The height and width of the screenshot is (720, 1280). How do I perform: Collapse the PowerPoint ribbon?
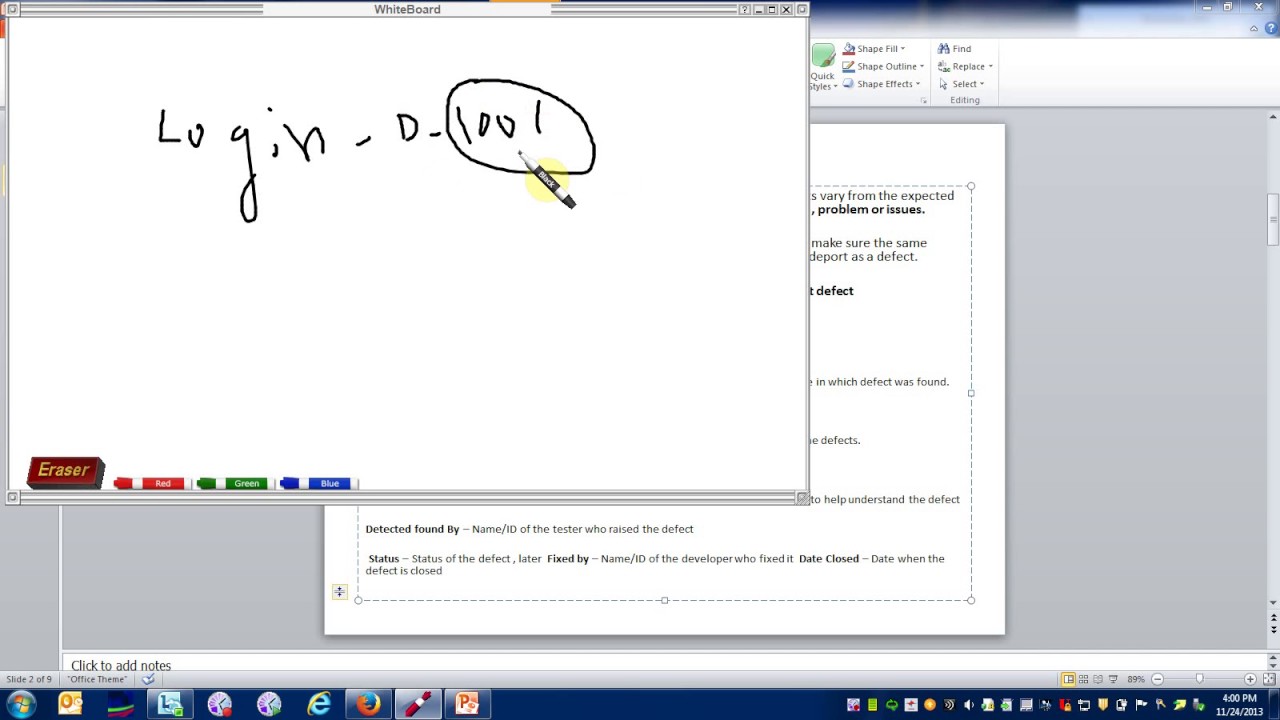[1255, 28]
